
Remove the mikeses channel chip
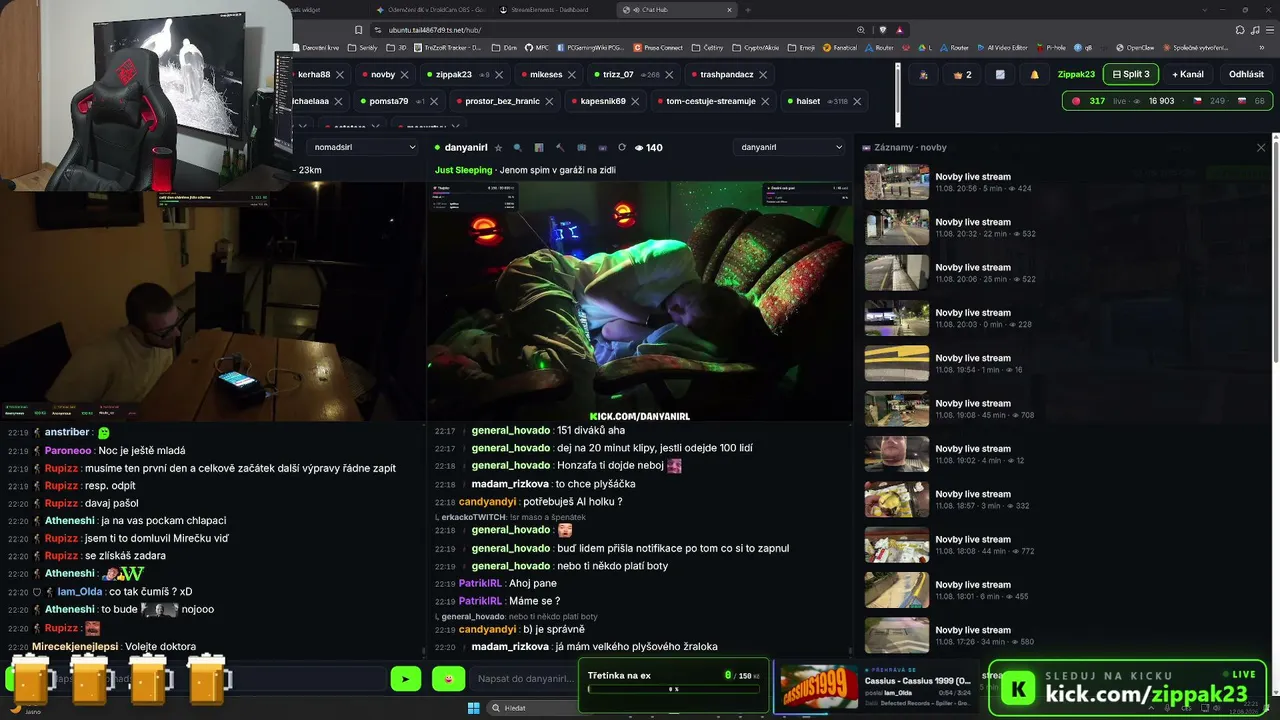point(572,74)
